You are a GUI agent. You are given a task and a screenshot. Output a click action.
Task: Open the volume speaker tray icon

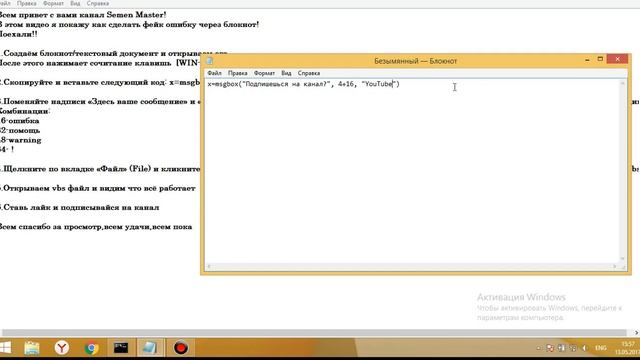pyautogui.click(x=584, y=348)
